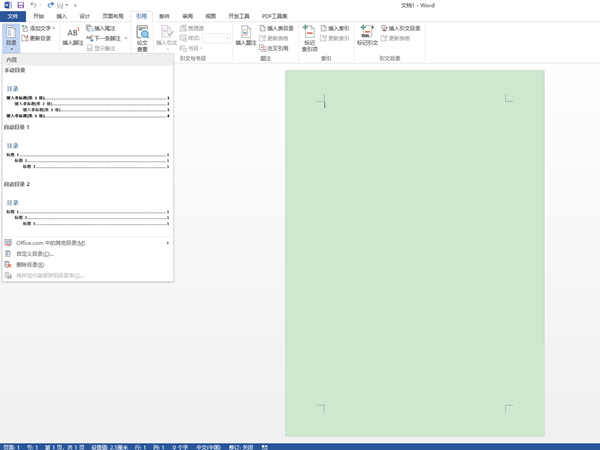The image size is (600, 450).
Task: Open the 文件 (File) tab
Action: click(13, 16)
